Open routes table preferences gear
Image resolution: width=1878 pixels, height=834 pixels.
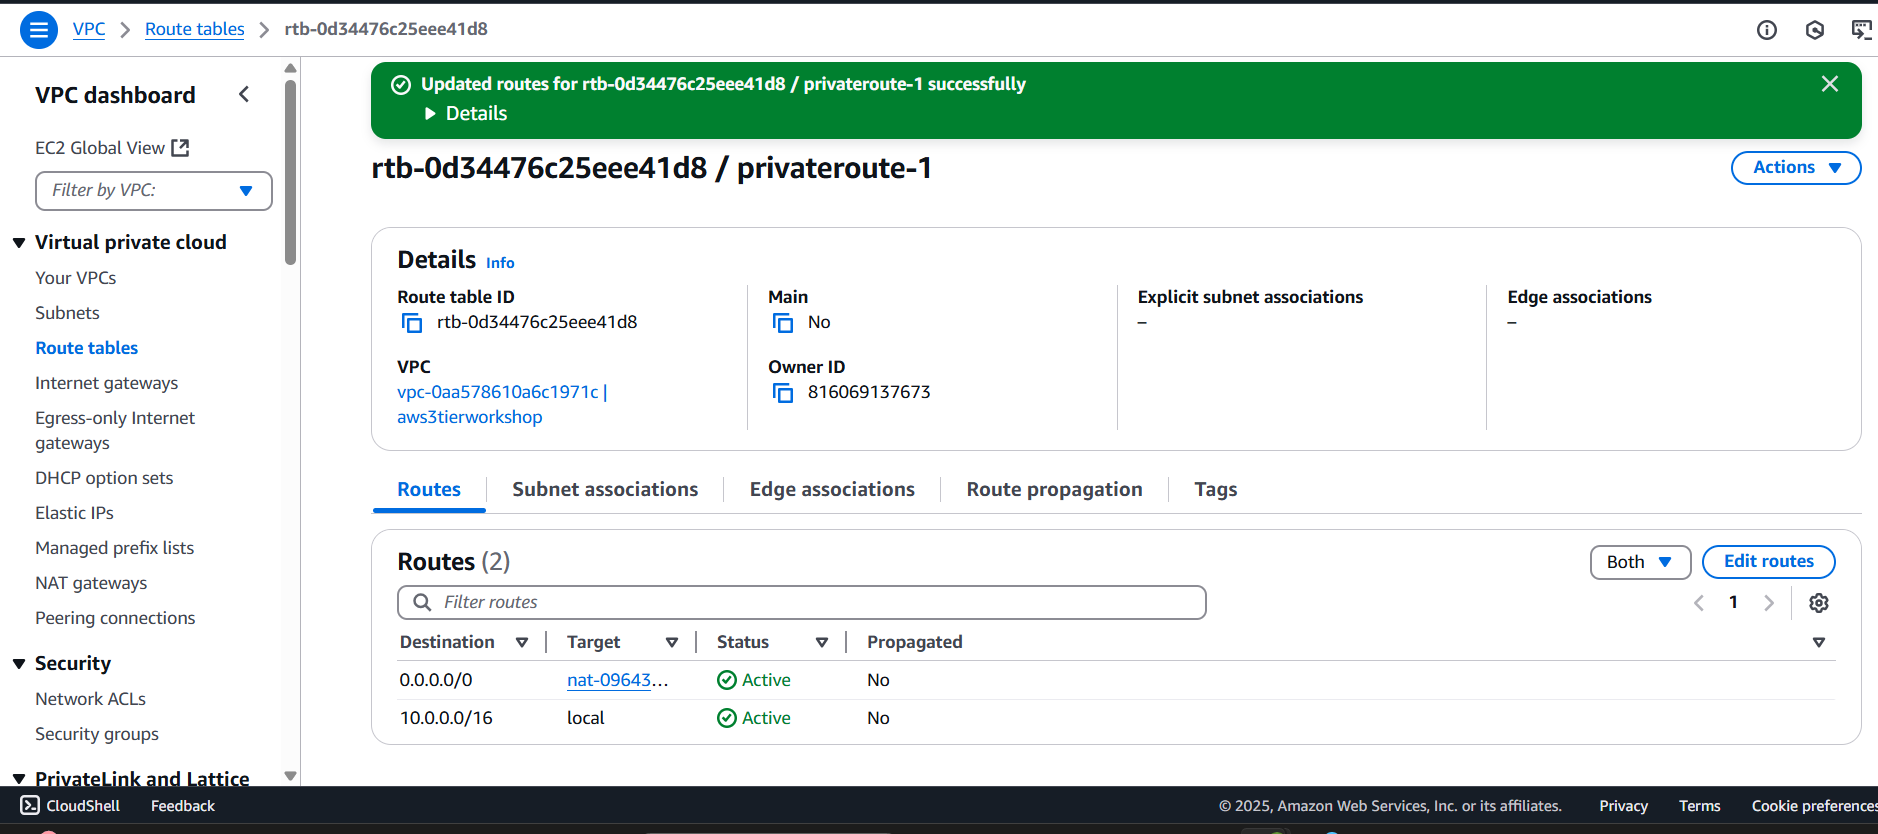tap(1819, 603)
